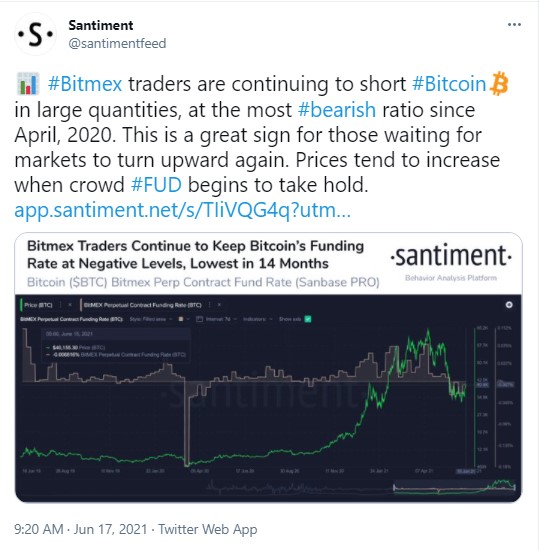Click the left handle of chart range brush
The height and width of the screenshot is (550, 539).
click(x=394, y=487)
